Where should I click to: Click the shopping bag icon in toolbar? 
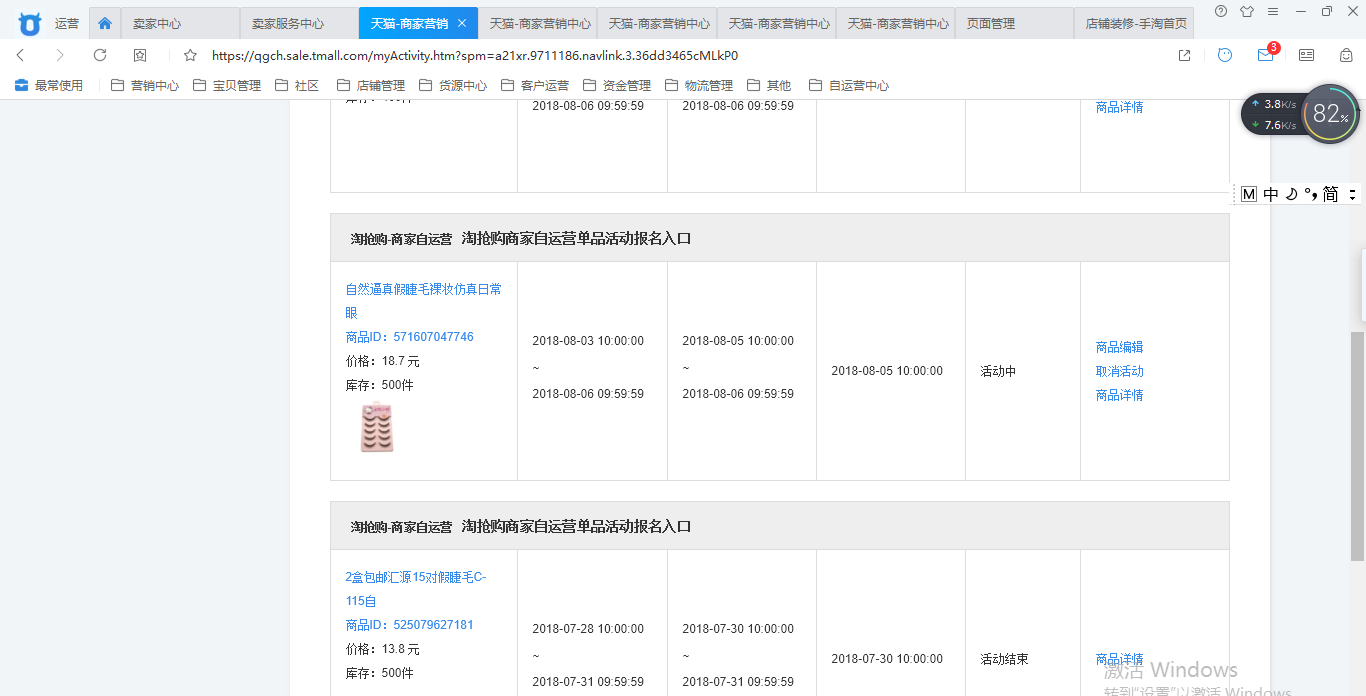[x=1346, y=56]
